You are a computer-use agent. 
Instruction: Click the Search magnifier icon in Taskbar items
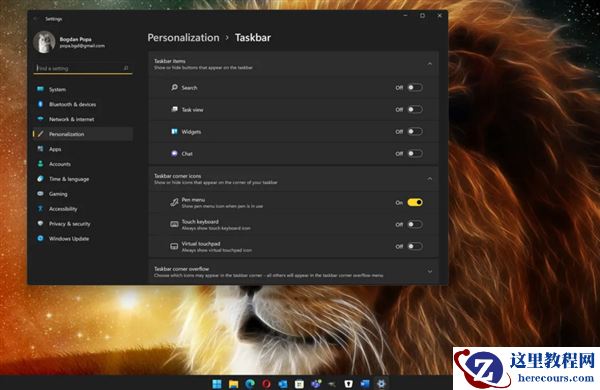click(174, 88)
